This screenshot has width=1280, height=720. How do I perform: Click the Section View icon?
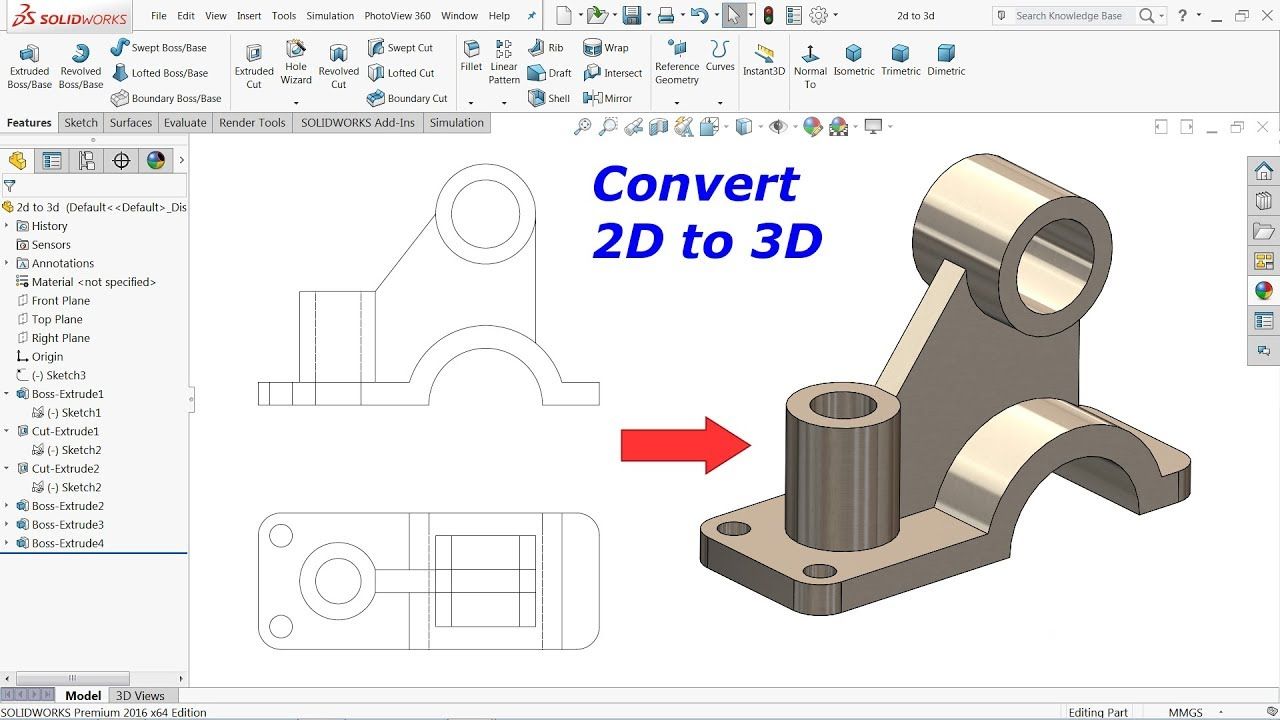pyautogui.click(x=658, y=127)
